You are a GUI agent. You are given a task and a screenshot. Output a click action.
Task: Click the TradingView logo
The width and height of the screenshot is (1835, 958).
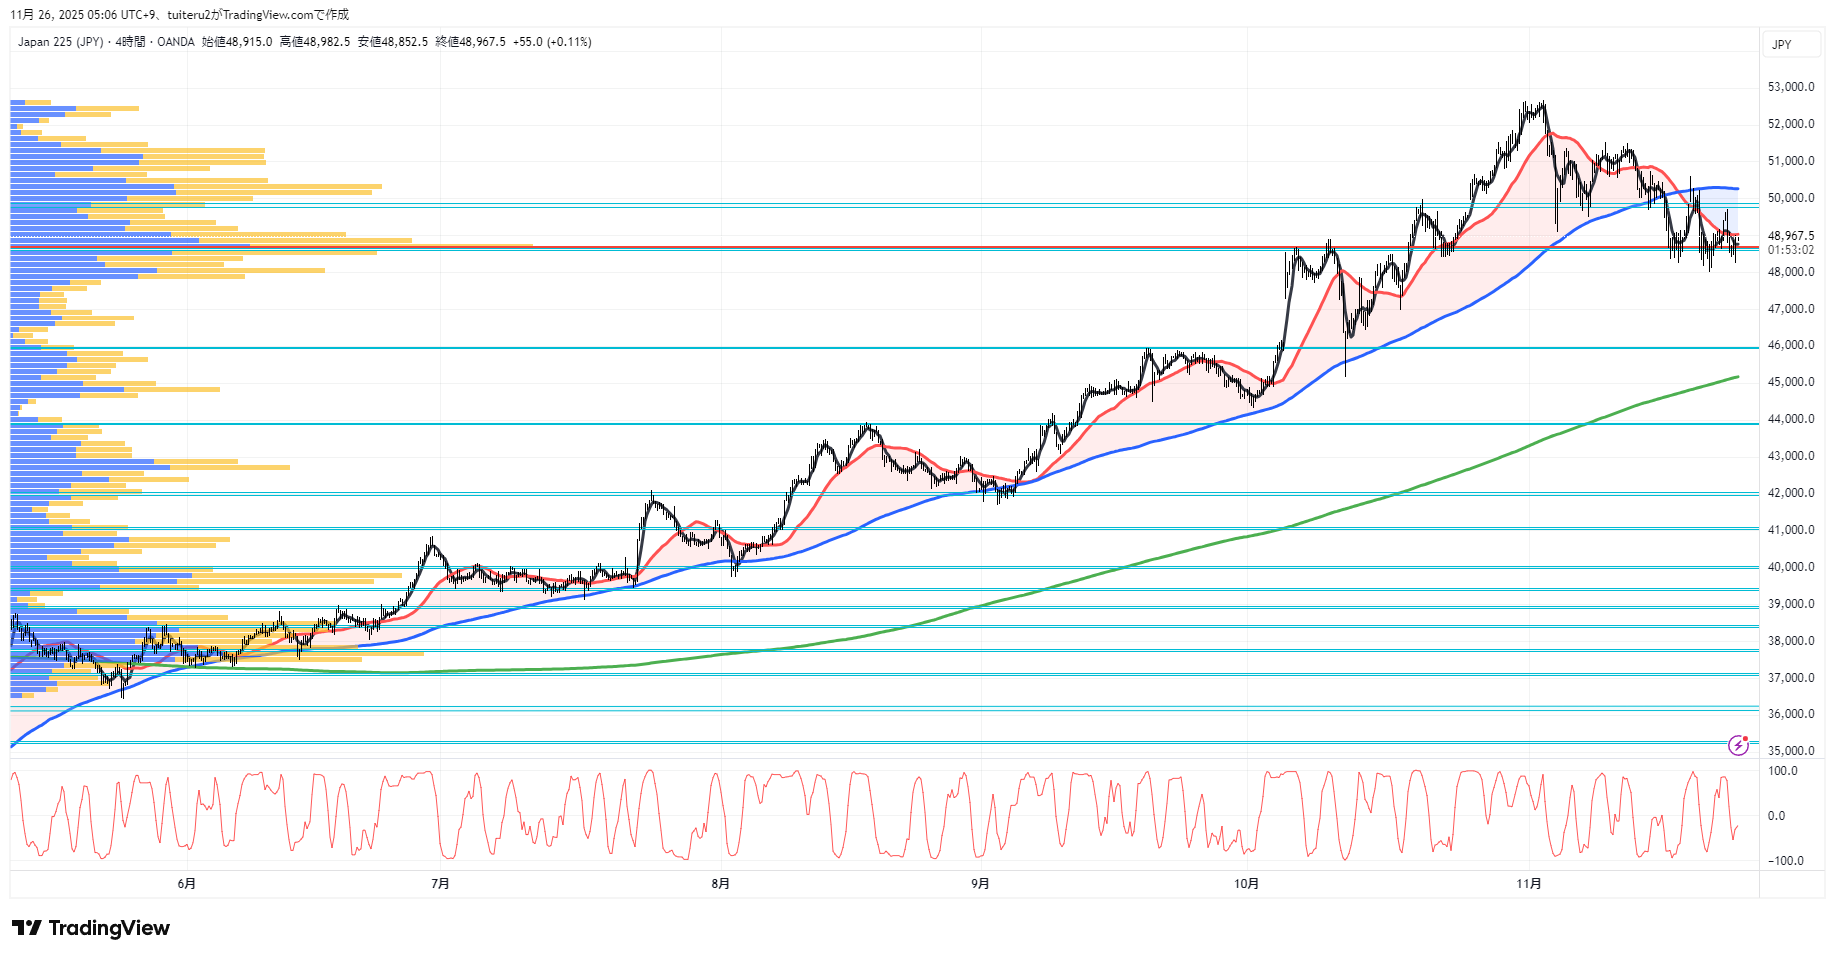91,928
